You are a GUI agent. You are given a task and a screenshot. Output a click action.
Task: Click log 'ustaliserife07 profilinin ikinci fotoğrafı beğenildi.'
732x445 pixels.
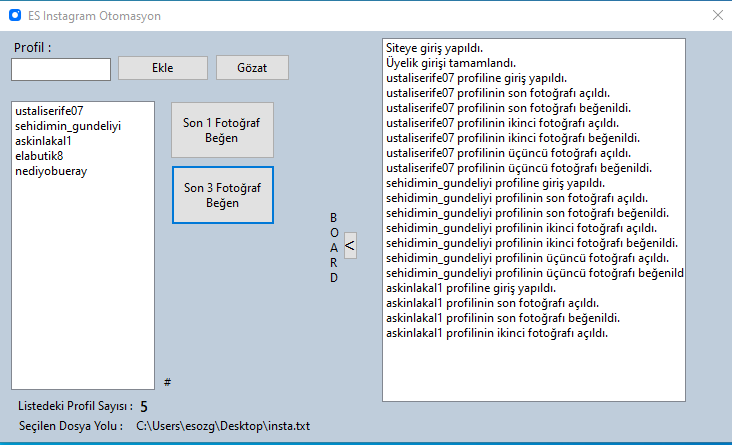(513, 138)
